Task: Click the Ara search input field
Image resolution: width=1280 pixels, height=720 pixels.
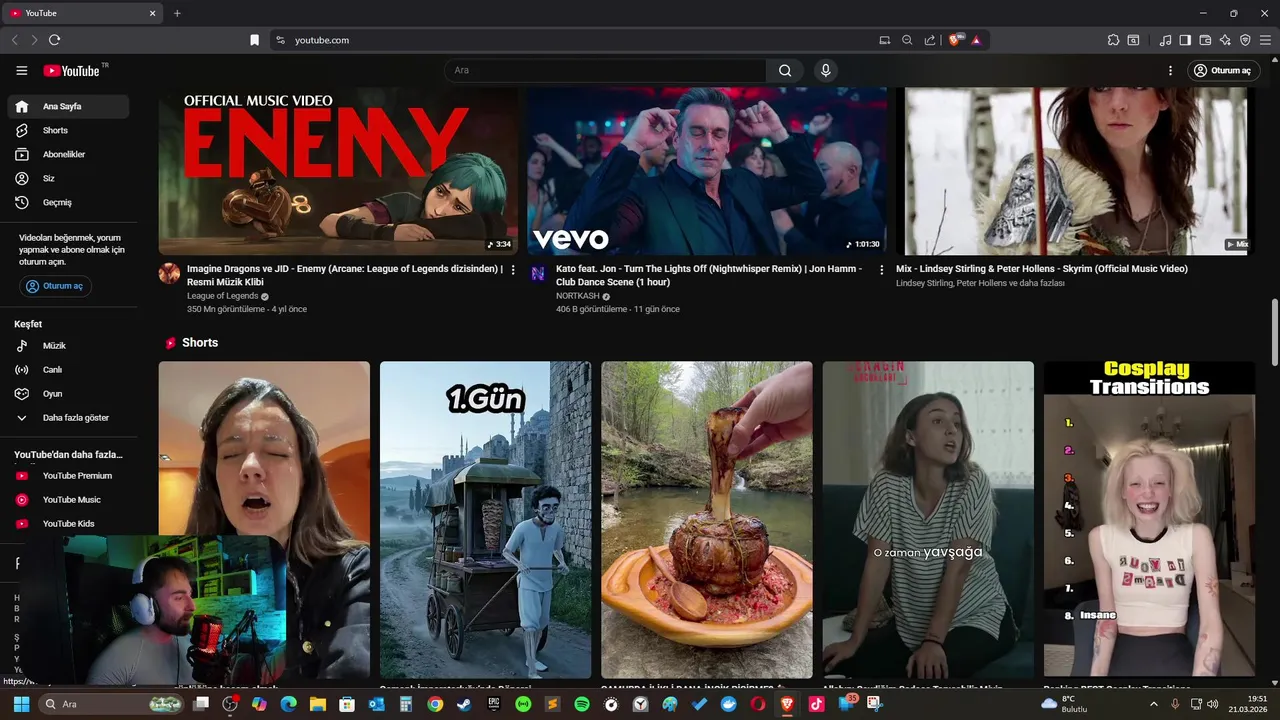Action: pos(605,70)
